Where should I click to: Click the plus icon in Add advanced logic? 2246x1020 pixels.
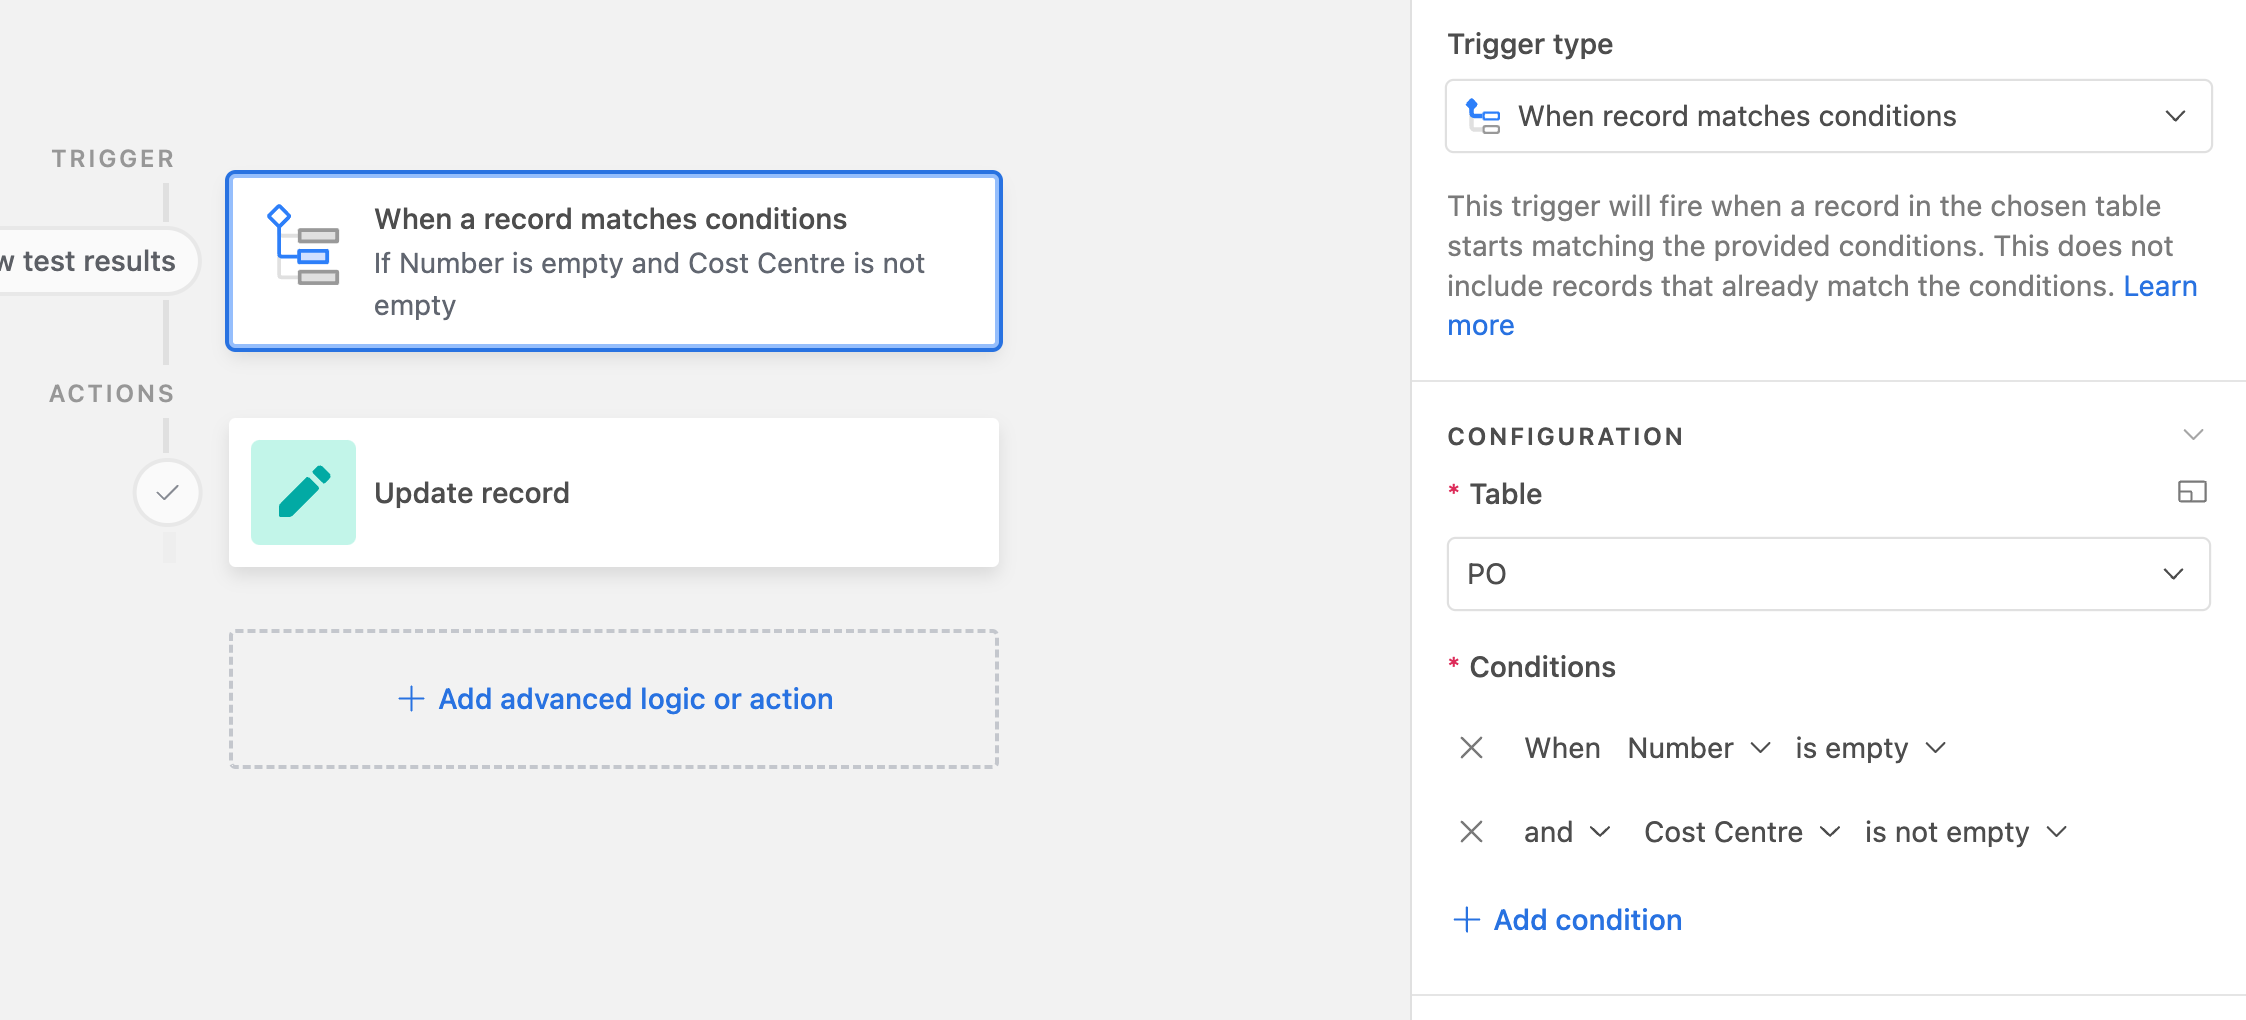(411, 699)
